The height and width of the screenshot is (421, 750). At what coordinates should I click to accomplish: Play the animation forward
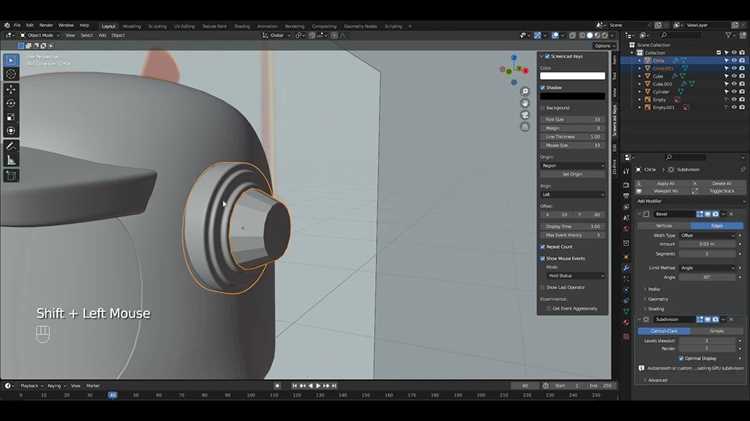[x=318, y=386]
